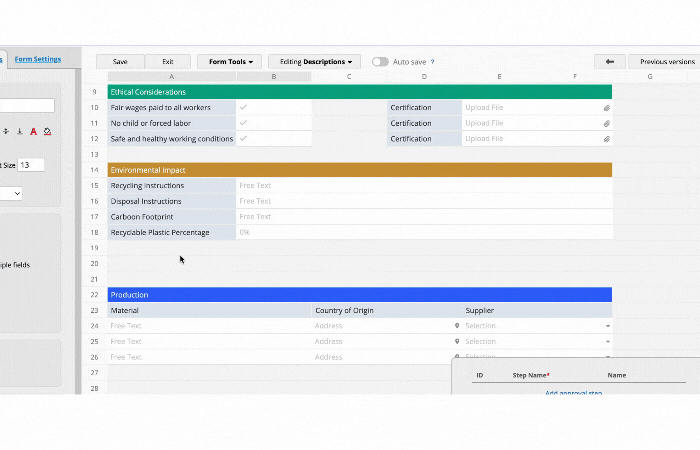Click the Previous versions button
700x450 pixels.
(x=666, y=62)
